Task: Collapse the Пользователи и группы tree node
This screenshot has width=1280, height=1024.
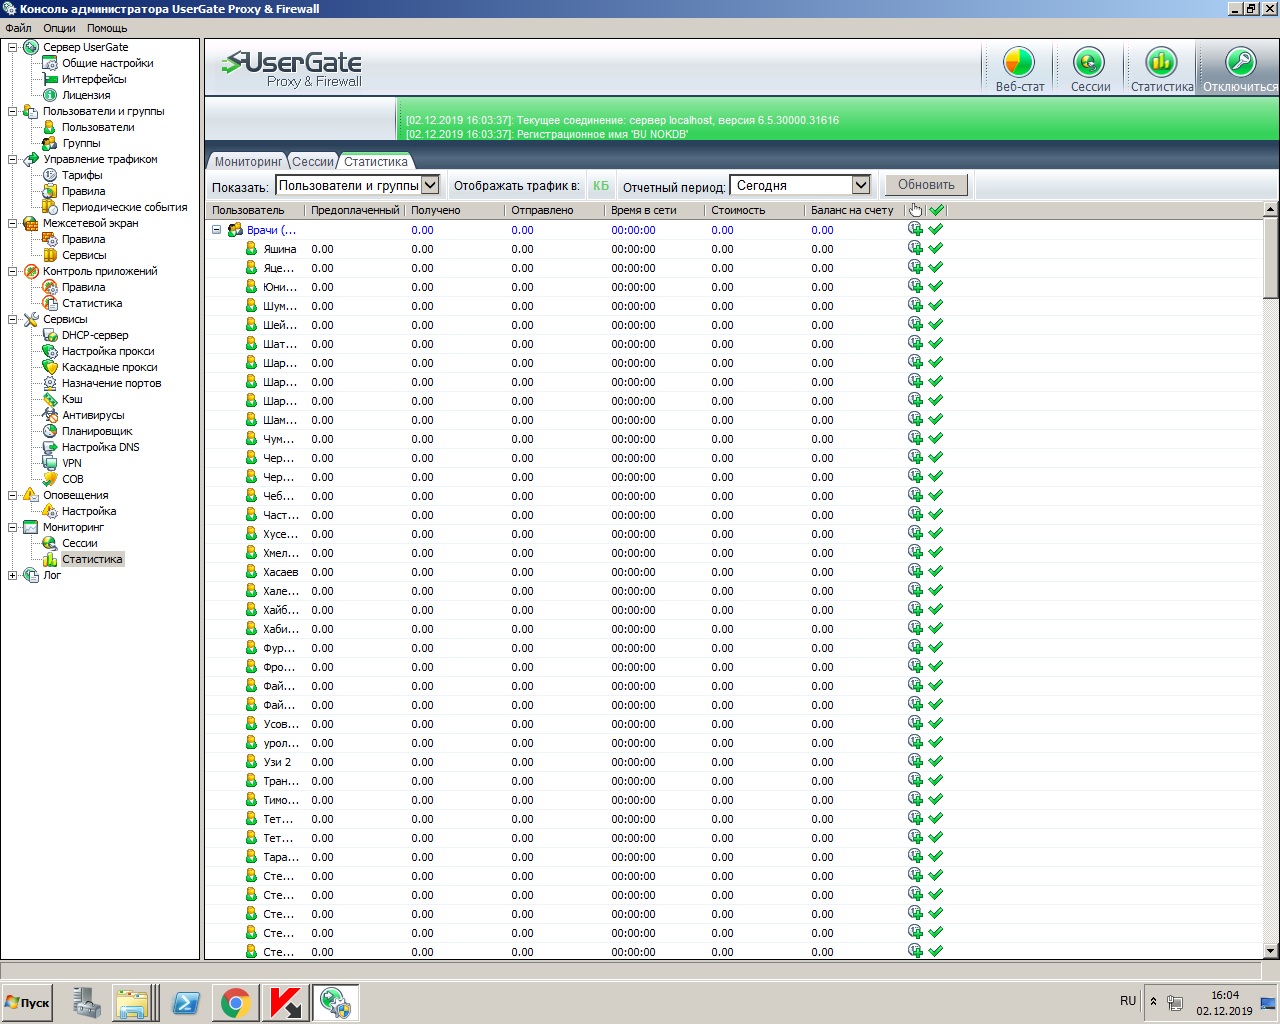Action: [12, 111]
